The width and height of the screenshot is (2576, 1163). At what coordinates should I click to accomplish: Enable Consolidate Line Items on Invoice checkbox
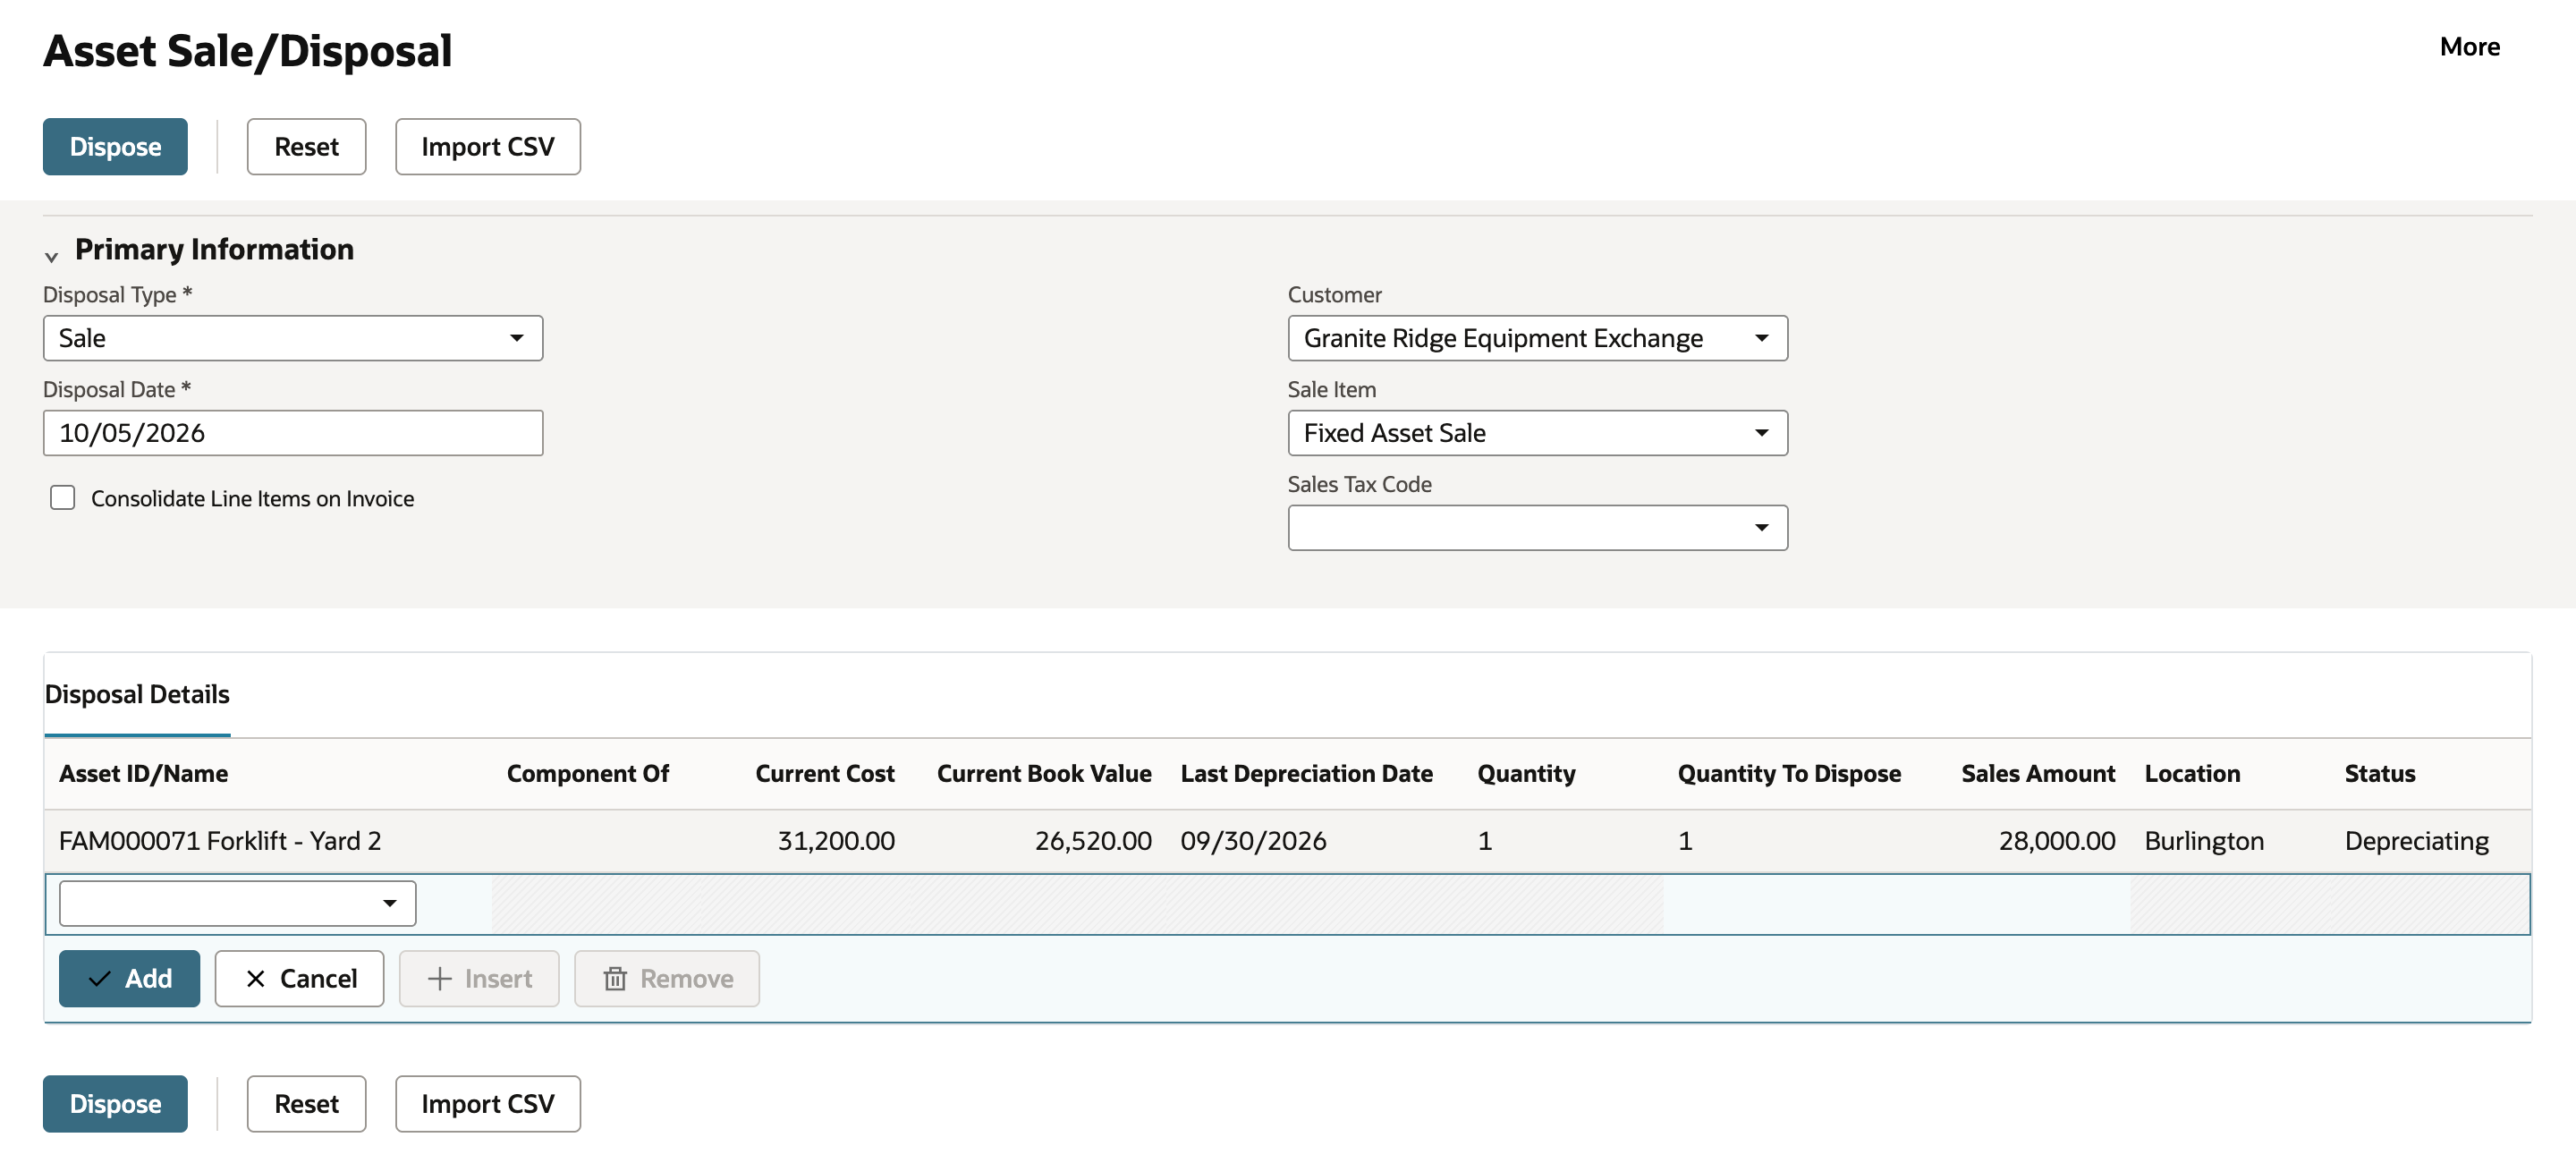(63, 498)
